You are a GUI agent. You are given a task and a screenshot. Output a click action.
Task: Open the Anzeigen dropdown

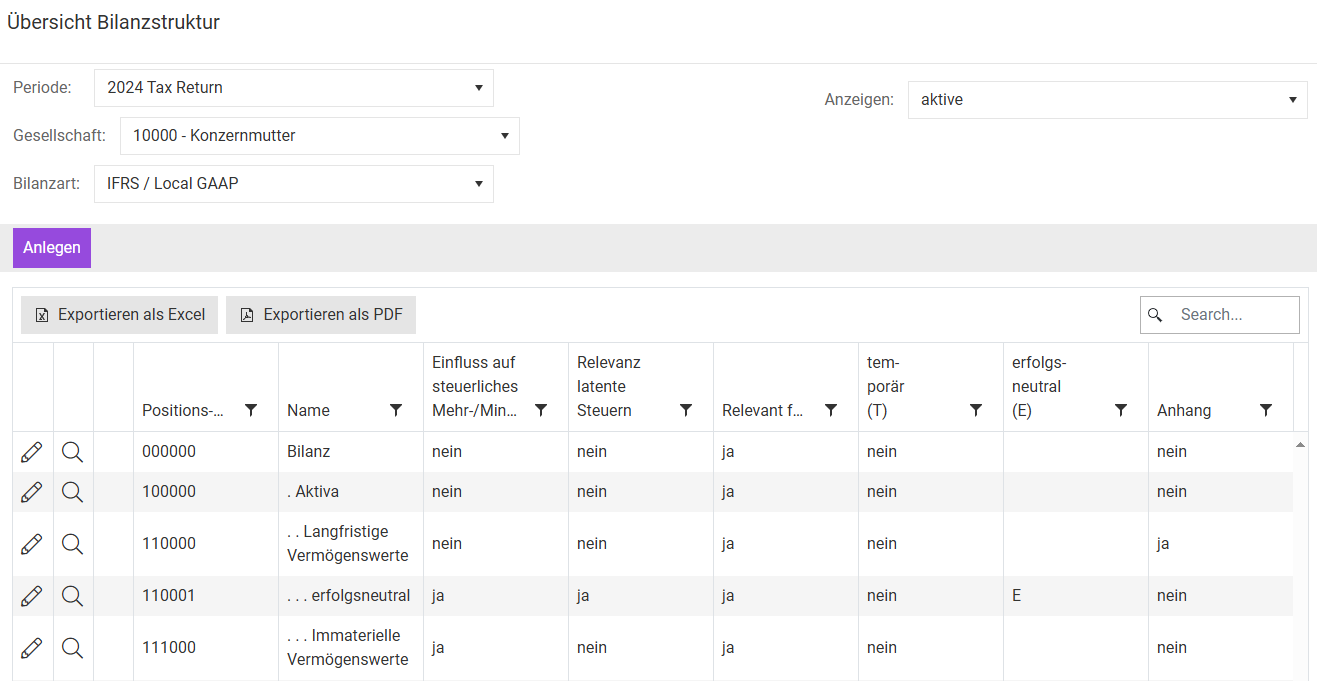[x=1108, y=100]
